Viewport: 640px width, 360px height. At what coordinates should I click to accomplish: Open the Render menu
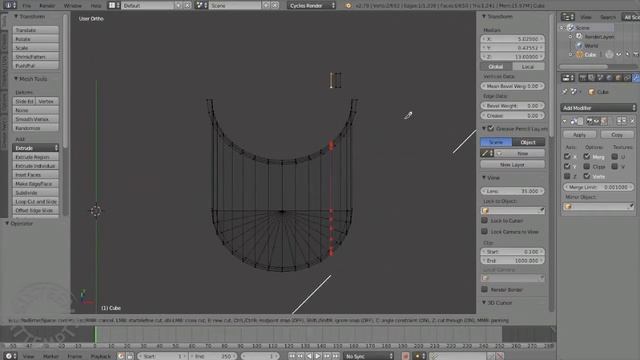pos(47,6)
